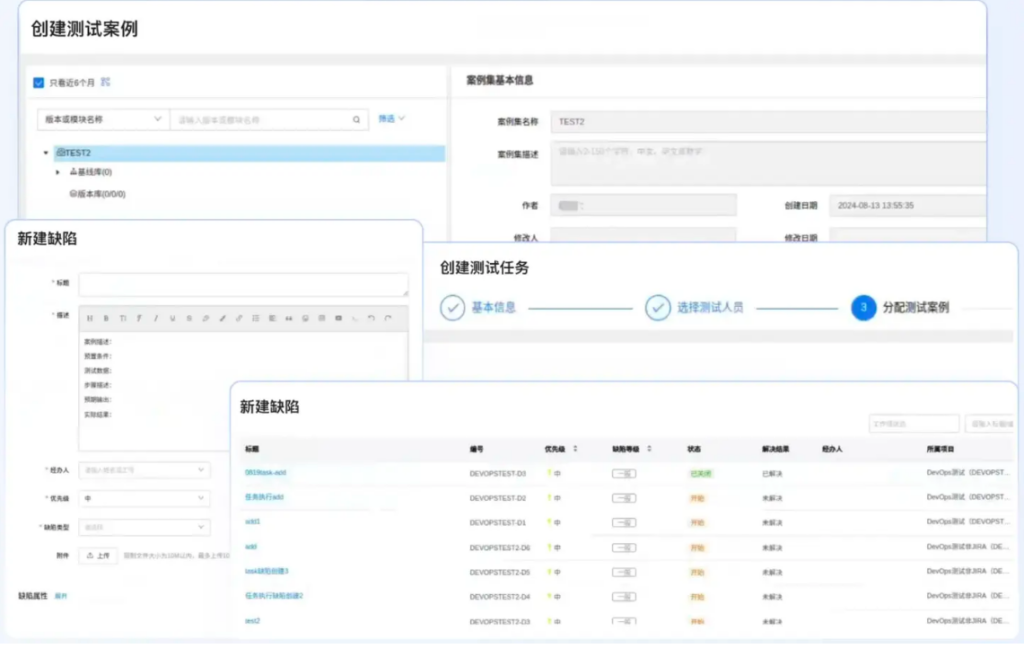The height and width of the screenshot is (648, 1024).
Task: Uncheck the 只看近6个月 checkbox
Action: click(39, 83)
